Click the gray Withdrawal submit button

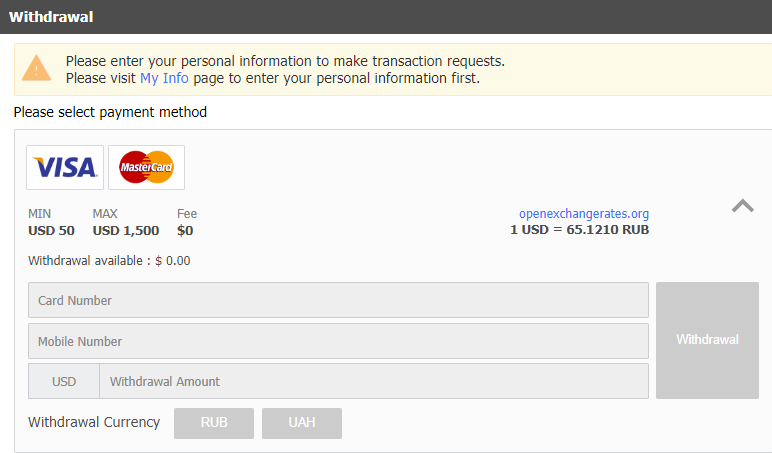point(707,340)
